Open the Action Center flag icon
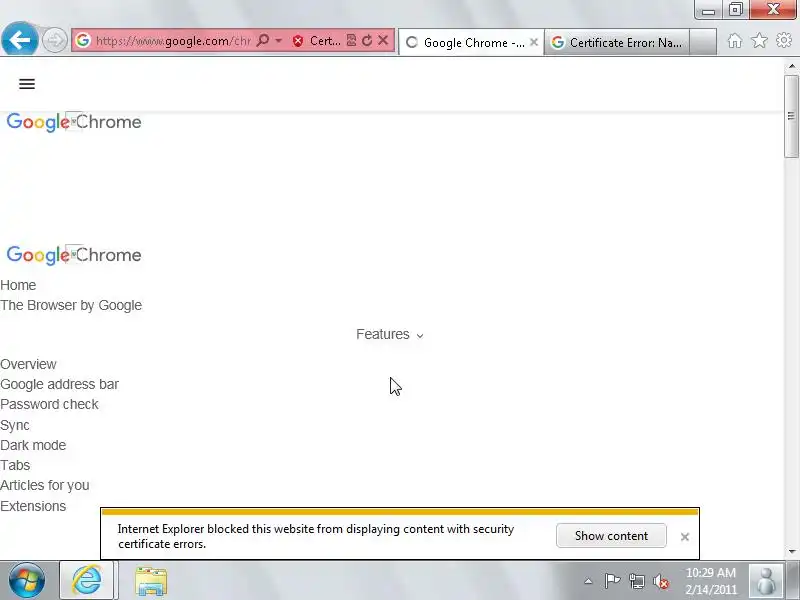Image resolution: width=800 pixels, height=600 pixels. pyautogui.click(x=612, y=581)
